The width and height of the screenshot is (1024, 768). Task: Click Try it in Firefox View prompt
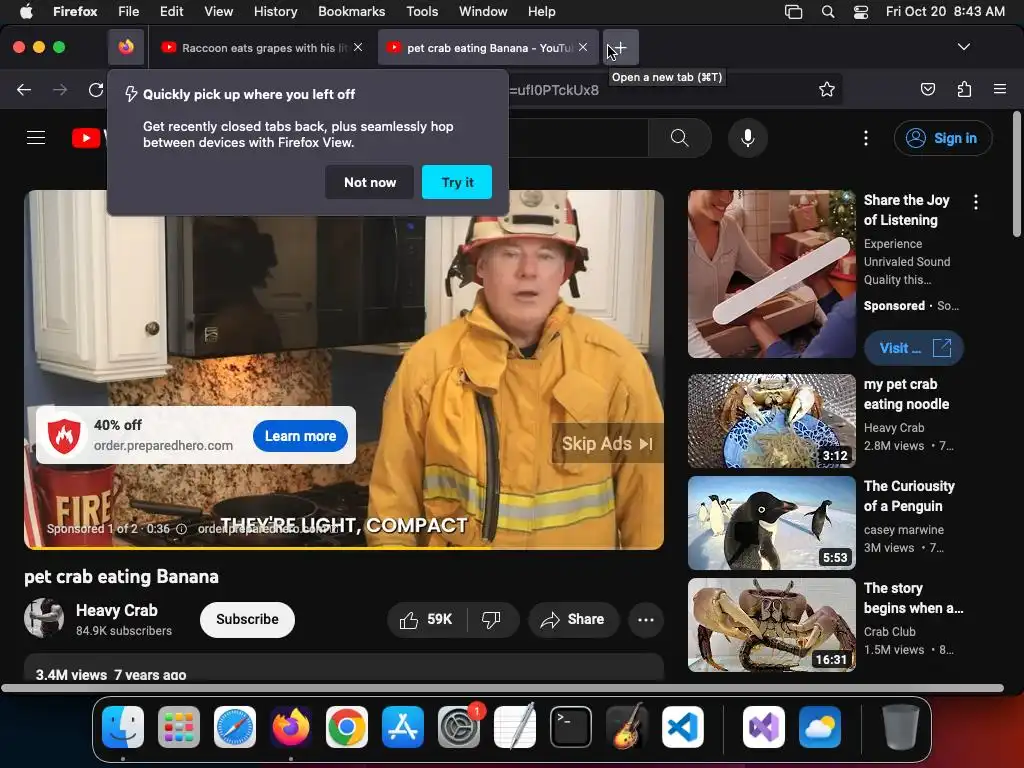457,182
